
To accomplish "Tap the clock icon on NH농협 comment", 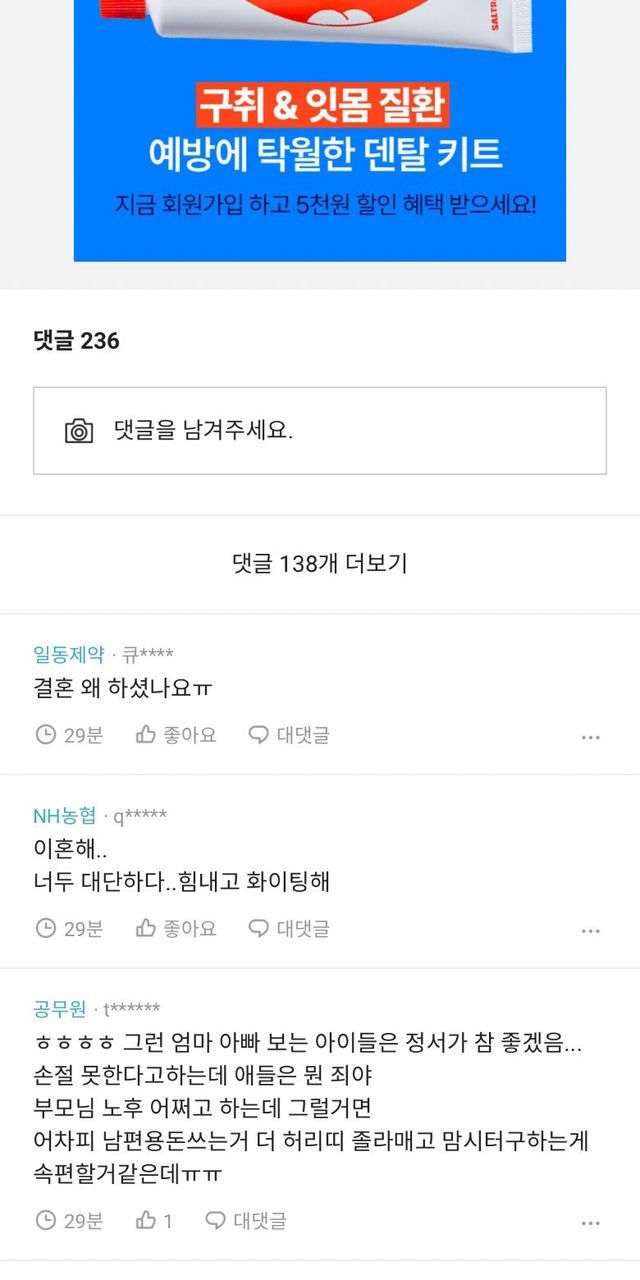I will [x=45, y=929].
